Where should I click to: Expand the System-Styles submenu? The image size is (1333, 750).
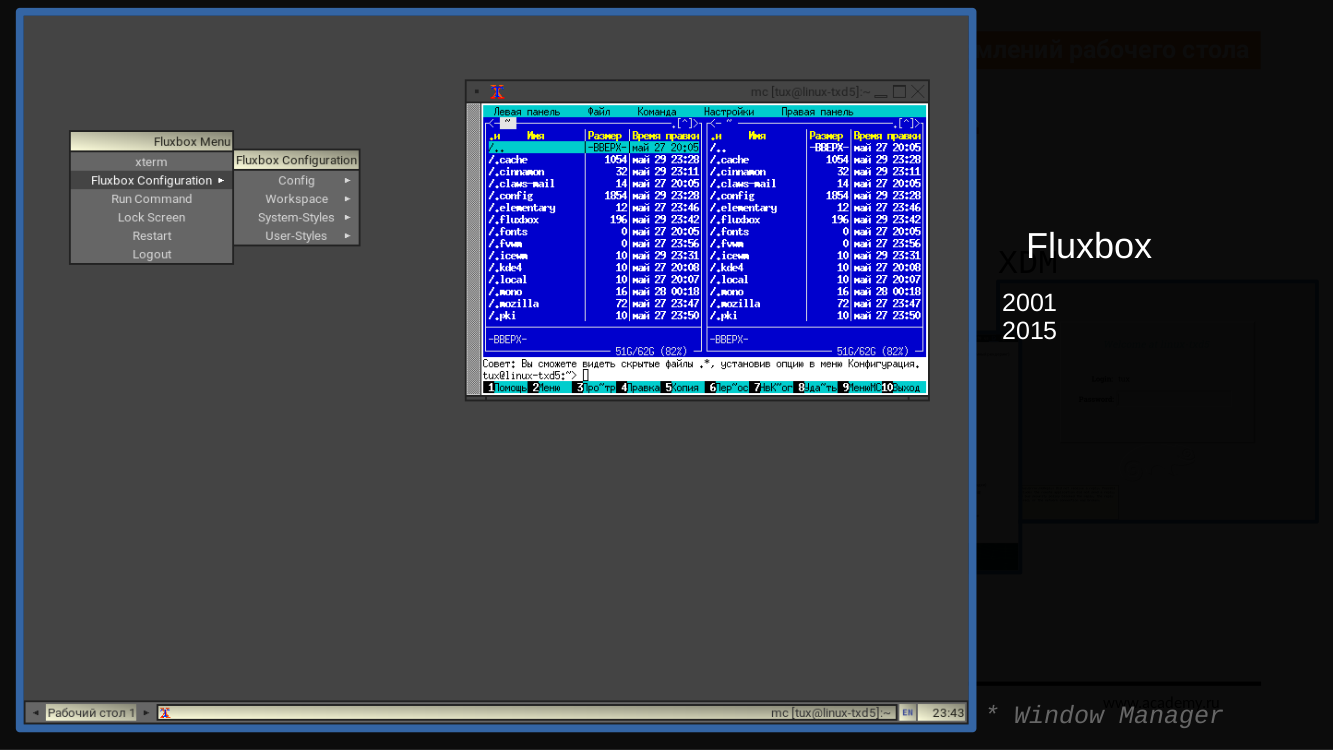coord(296,217)
